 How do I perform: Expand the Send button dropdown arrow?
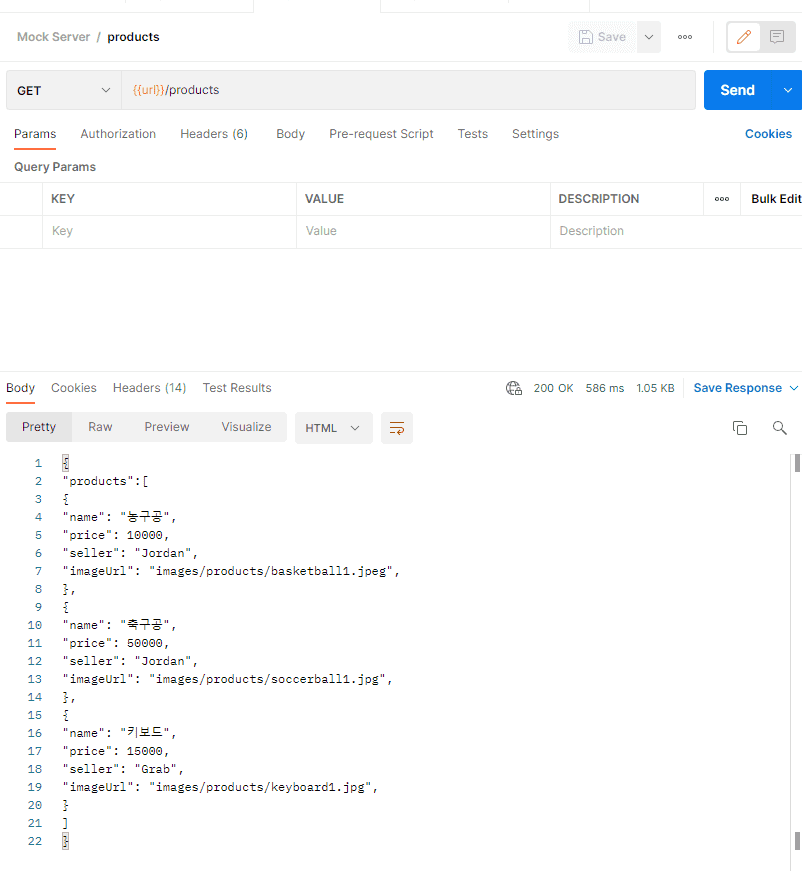point(788,90)
